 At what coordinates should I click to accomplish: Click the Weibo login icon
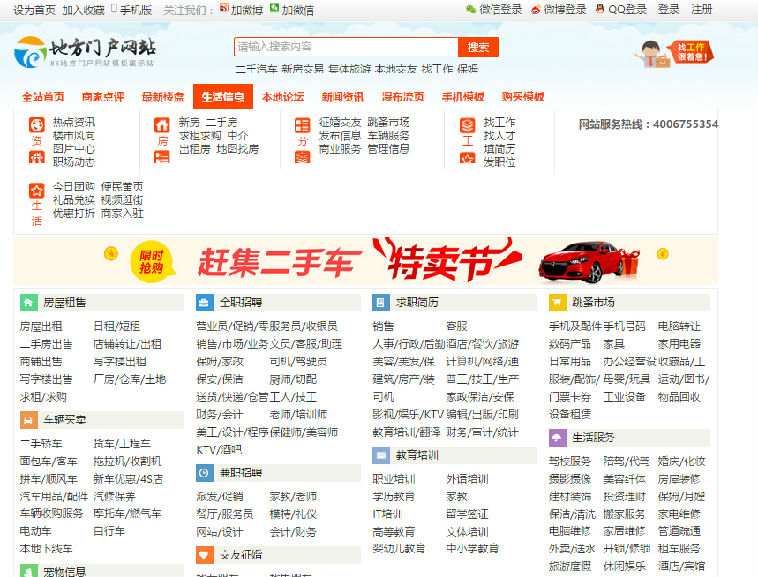point(536,9)
